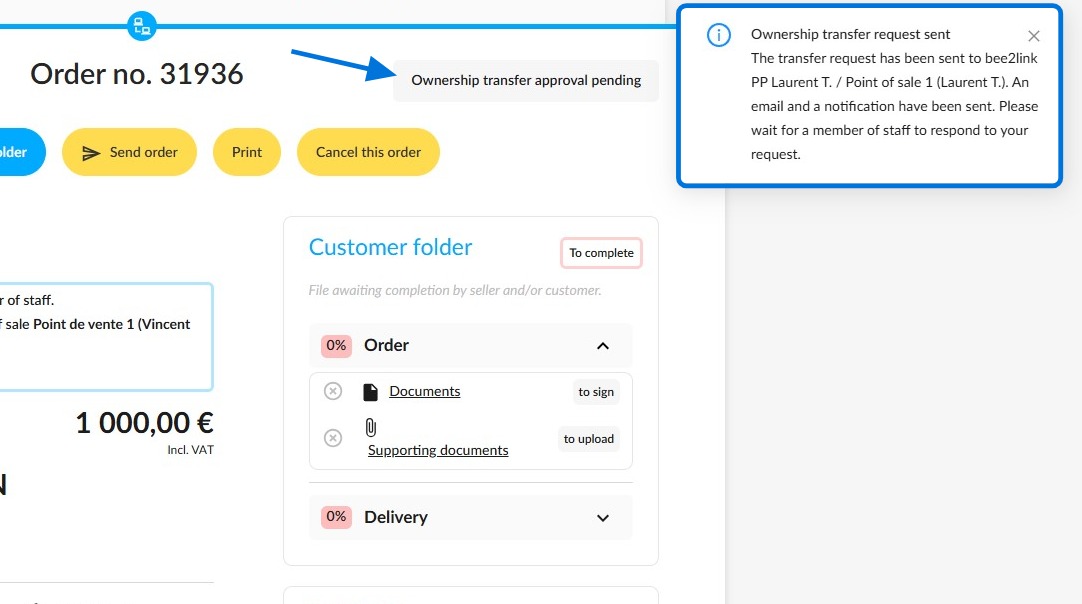Image resolution: width=1082 pixels, height=604 pixels.
Task: Click the paperclip icon above Supporting documents
Action: [371, 427]
